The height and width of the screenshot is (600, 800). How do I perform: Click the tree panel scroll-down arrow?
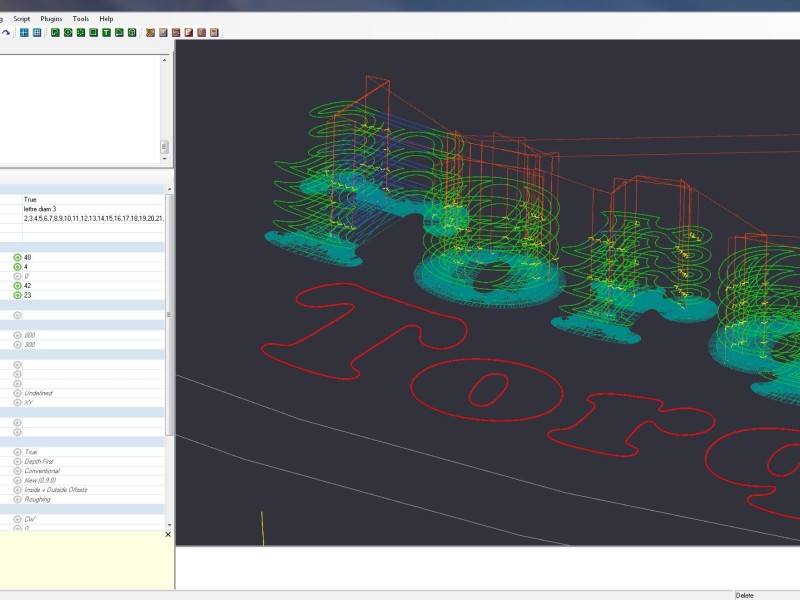pos(164,159)
